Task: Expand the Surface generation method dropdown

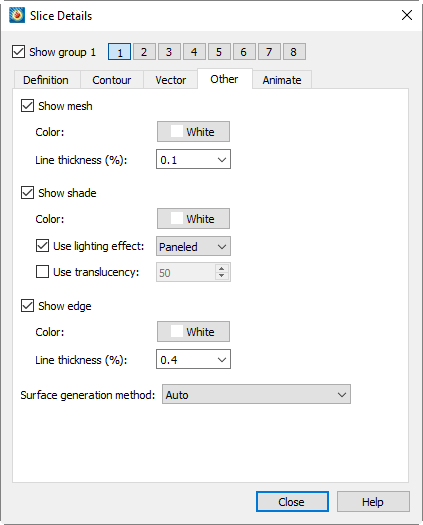Action: (256, 394)
